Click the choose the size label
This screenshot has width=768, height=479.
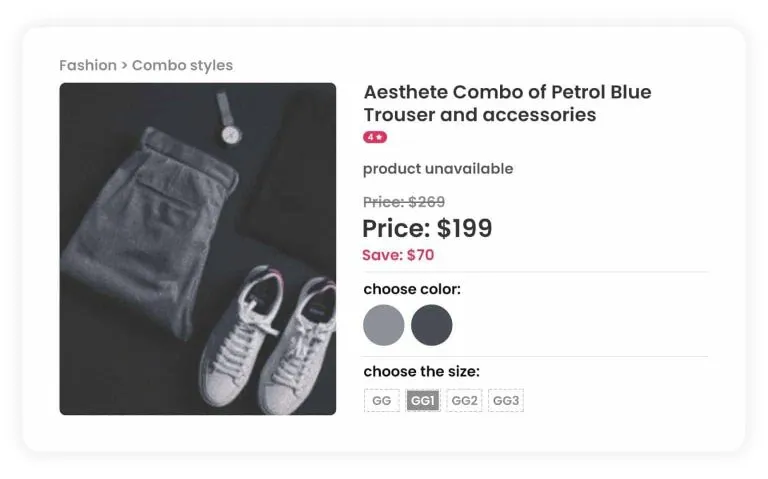[x=421, y=371]
